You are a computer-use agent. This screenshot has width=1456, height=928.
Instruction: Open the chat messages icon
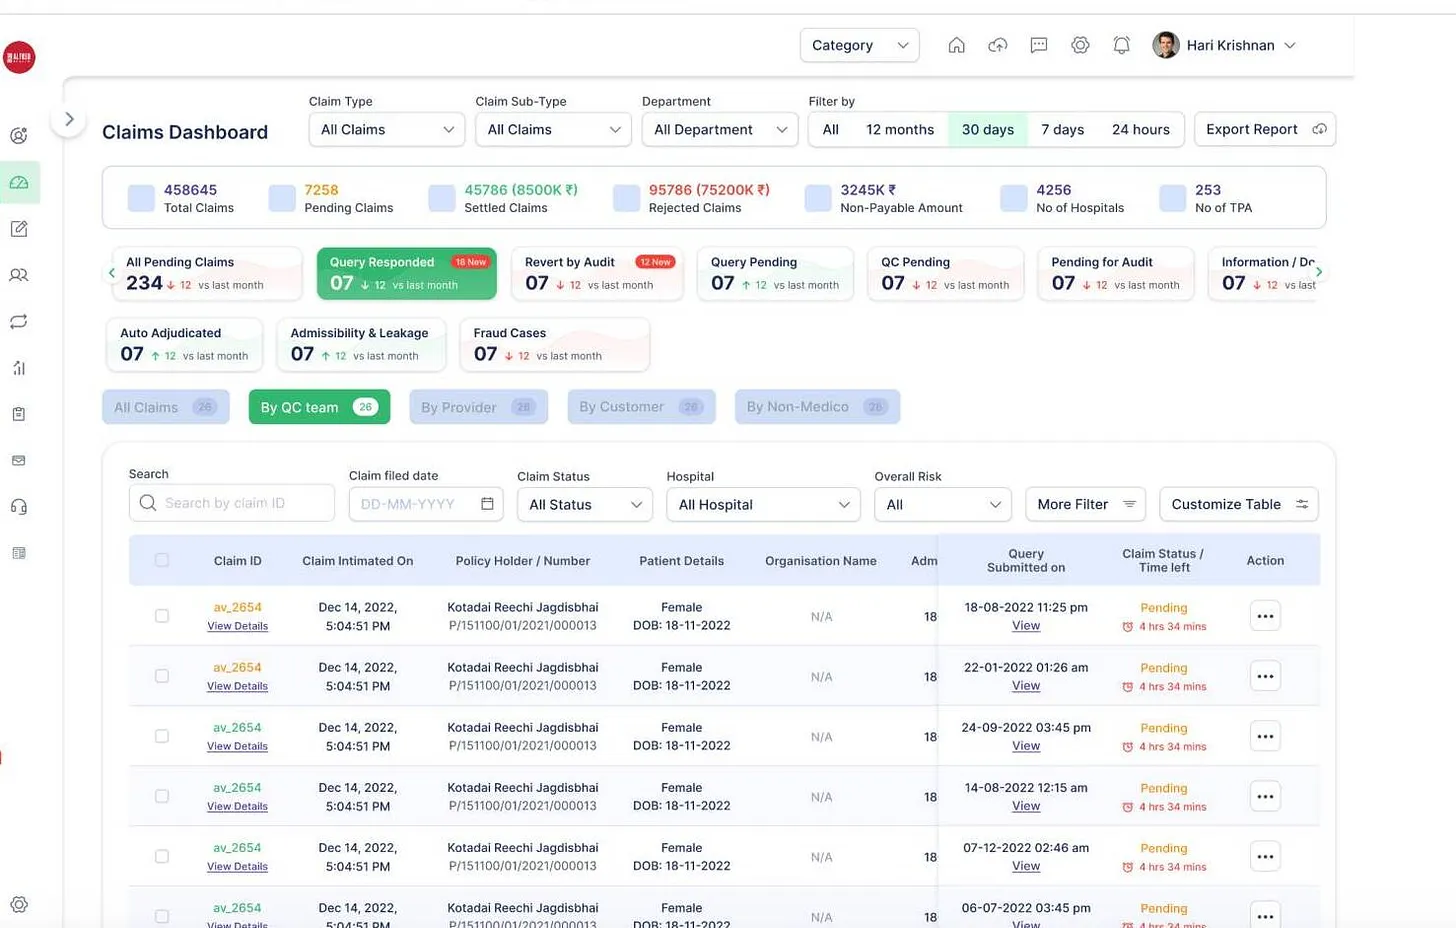click(x=1039, y=45)
